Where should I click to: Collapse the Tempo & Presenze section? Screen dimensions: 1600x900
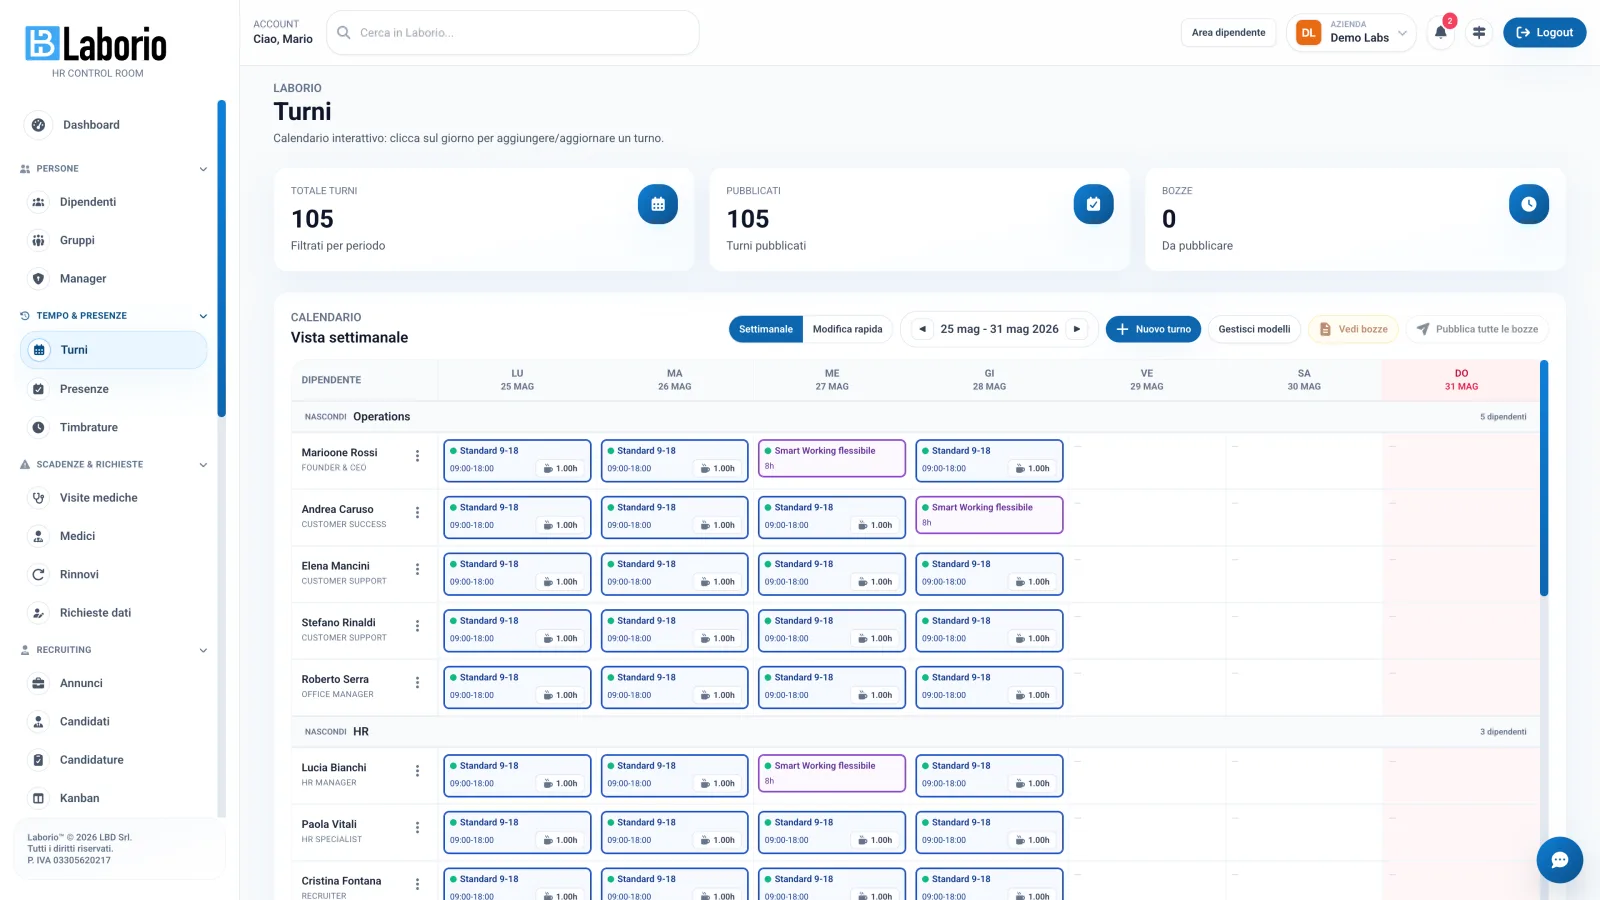[x=114, y=316]
